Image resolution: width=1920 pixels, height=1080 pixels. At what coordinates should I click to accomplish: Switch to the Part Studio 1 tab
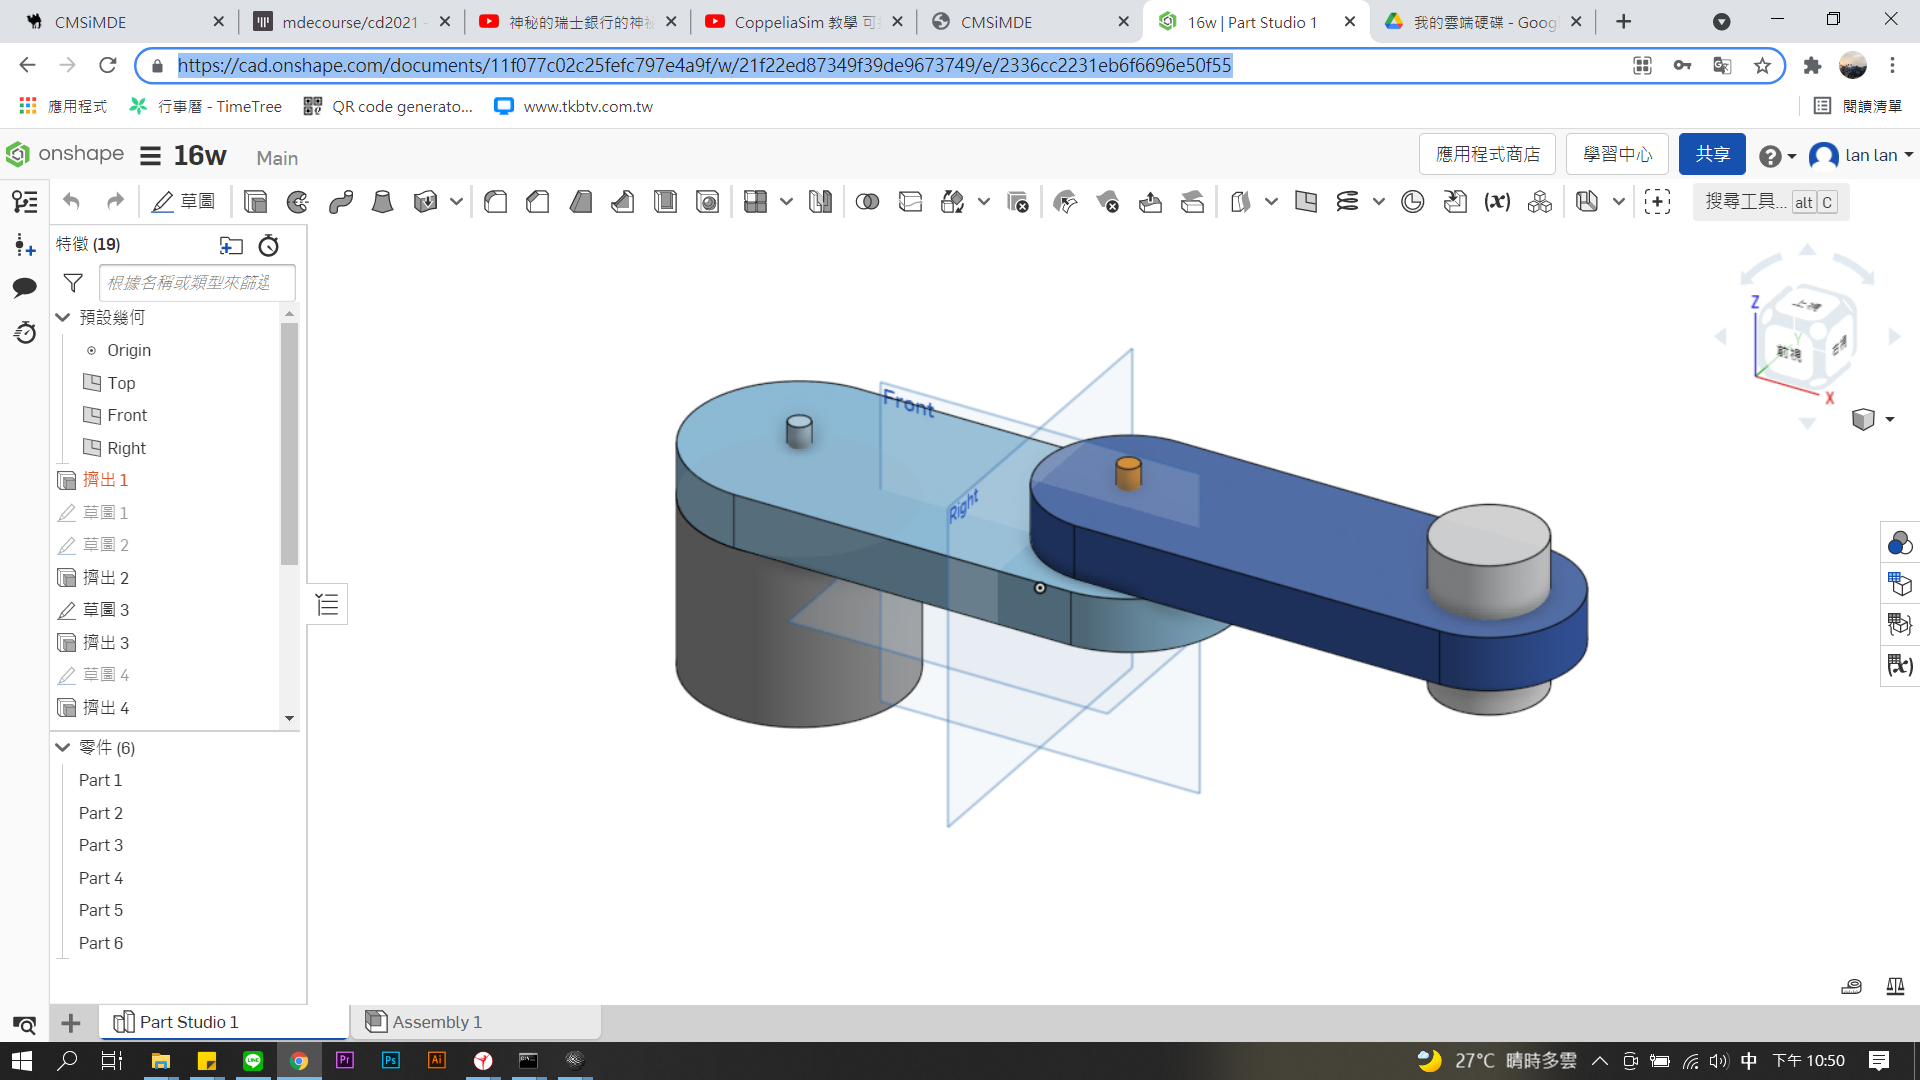pyautogui.click(x=223, y=1022)
